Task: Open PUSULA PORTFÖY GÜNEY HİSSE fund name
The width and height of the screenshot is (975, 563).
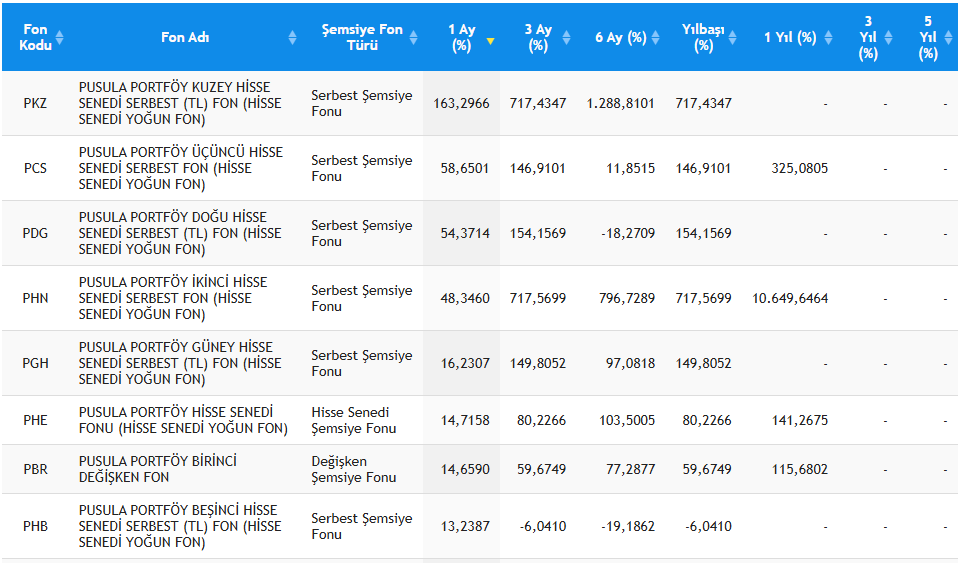Action: click(180, 363)
